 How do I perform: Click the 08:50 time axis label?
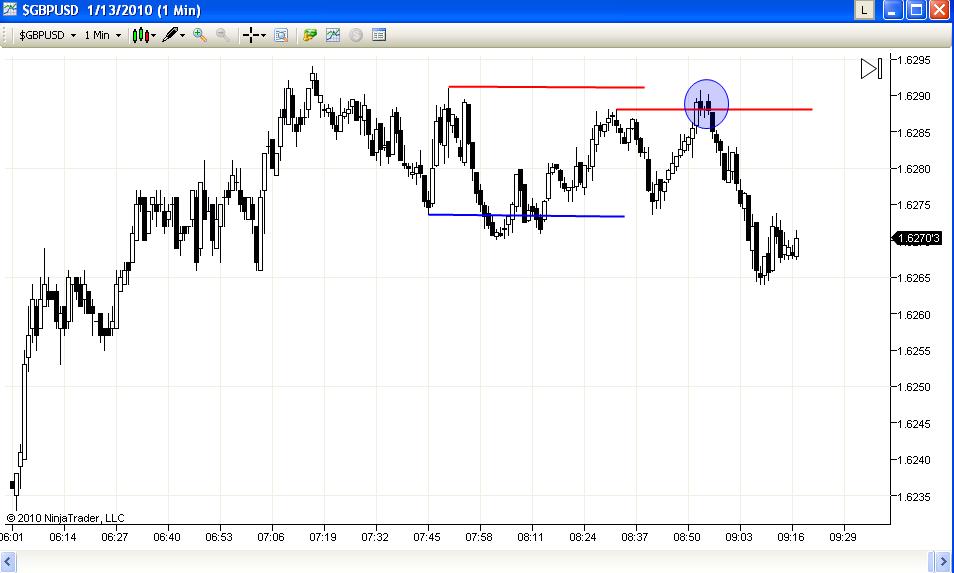click(687, 537)
